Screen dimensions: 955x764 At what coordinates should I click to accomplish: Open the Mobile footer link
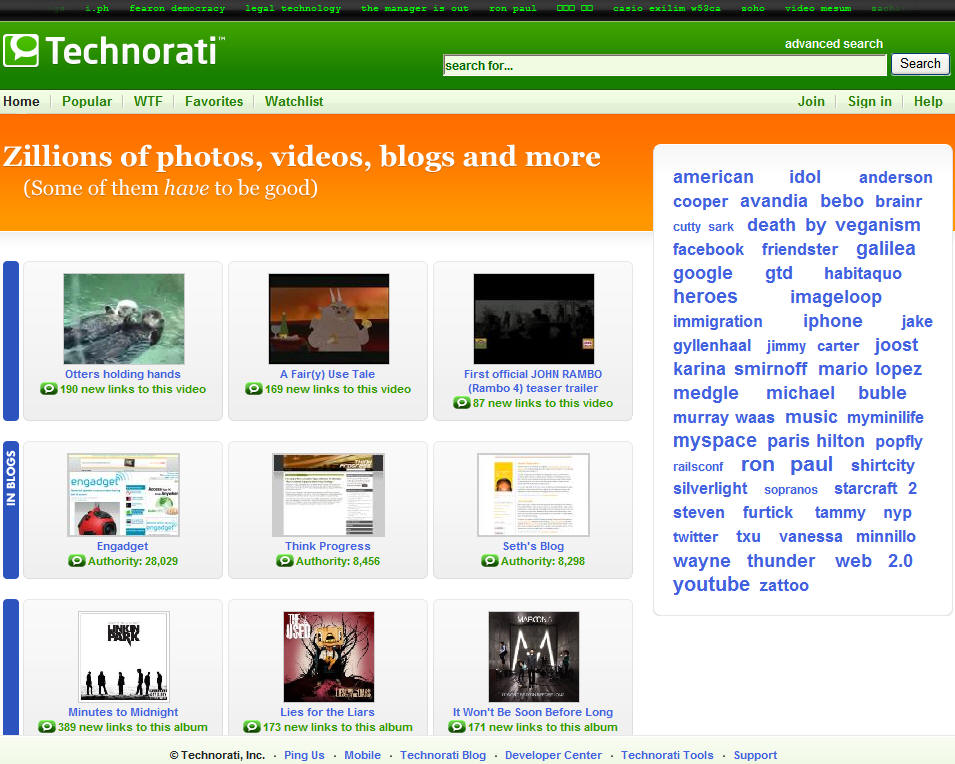point(362,755)
